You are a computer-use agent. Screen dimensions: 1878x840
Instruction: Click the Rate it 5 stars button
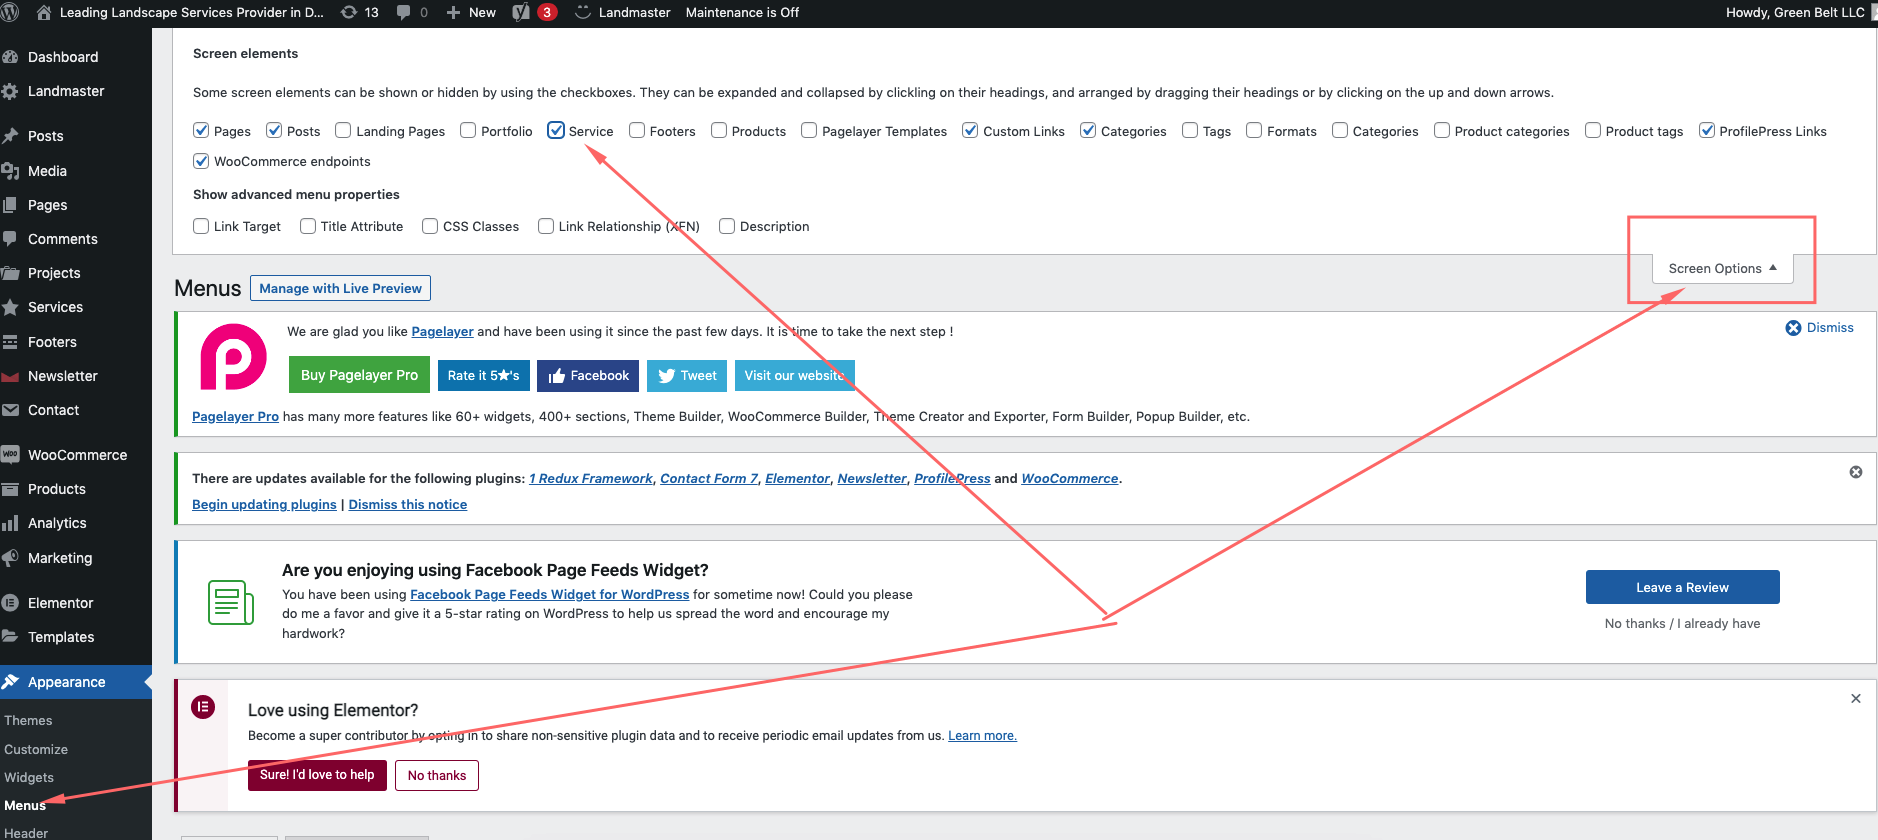[483, 375]
